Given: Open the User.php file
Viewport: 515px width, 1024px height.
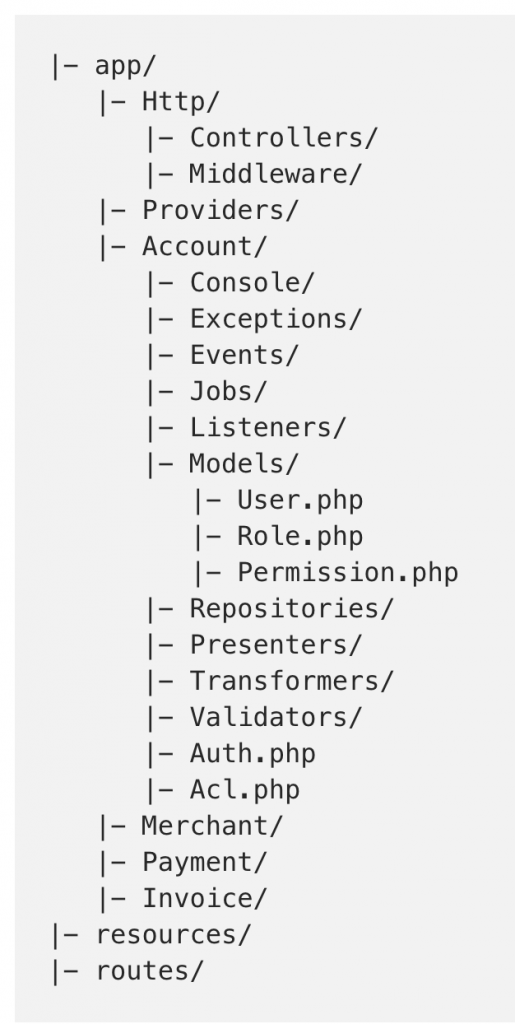Looking at the screenshot, I should click(x=300, y=500).
